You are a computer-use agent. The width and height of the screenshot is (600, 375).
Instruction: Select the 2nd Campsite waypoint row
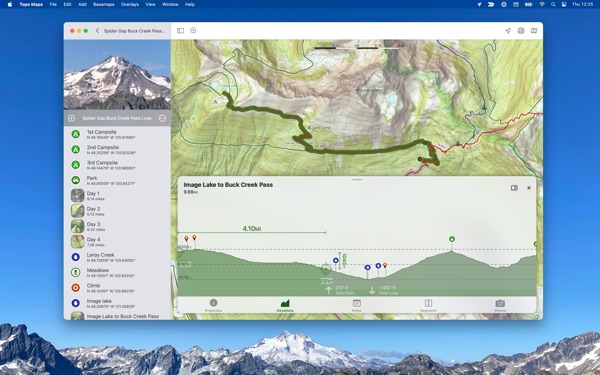117,149
